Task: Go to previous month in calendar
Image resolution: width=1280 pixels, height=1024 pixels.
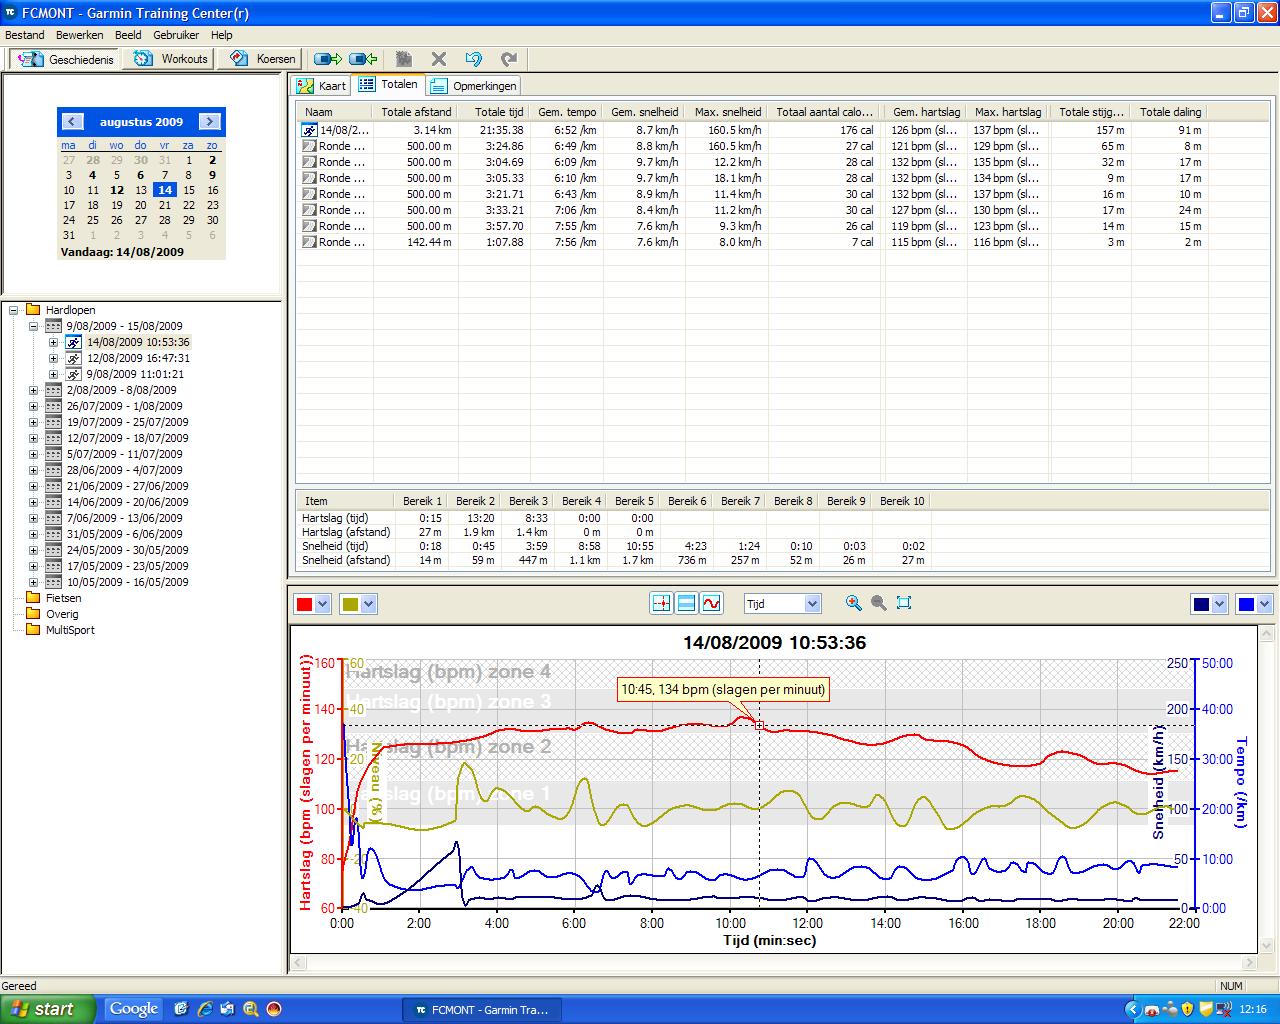Action: (72, 121)
